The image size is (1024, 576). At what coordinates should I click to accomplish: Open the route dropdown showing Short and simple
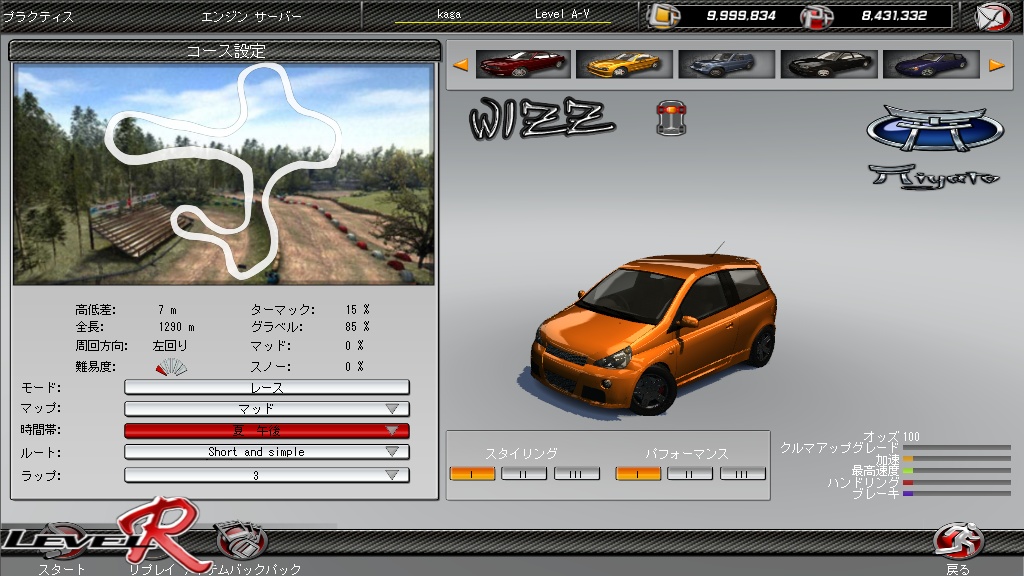pyautogui.click(x=267, y=452)
